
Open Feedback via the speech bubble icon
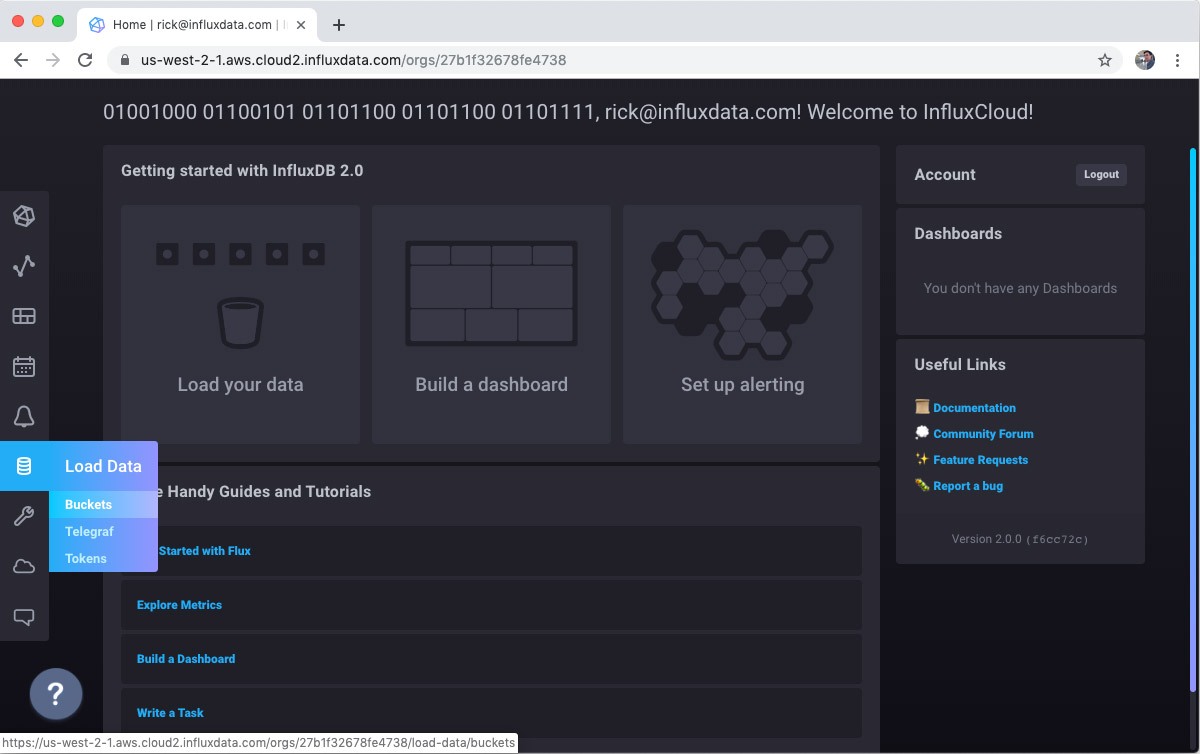tap(25, 616)
